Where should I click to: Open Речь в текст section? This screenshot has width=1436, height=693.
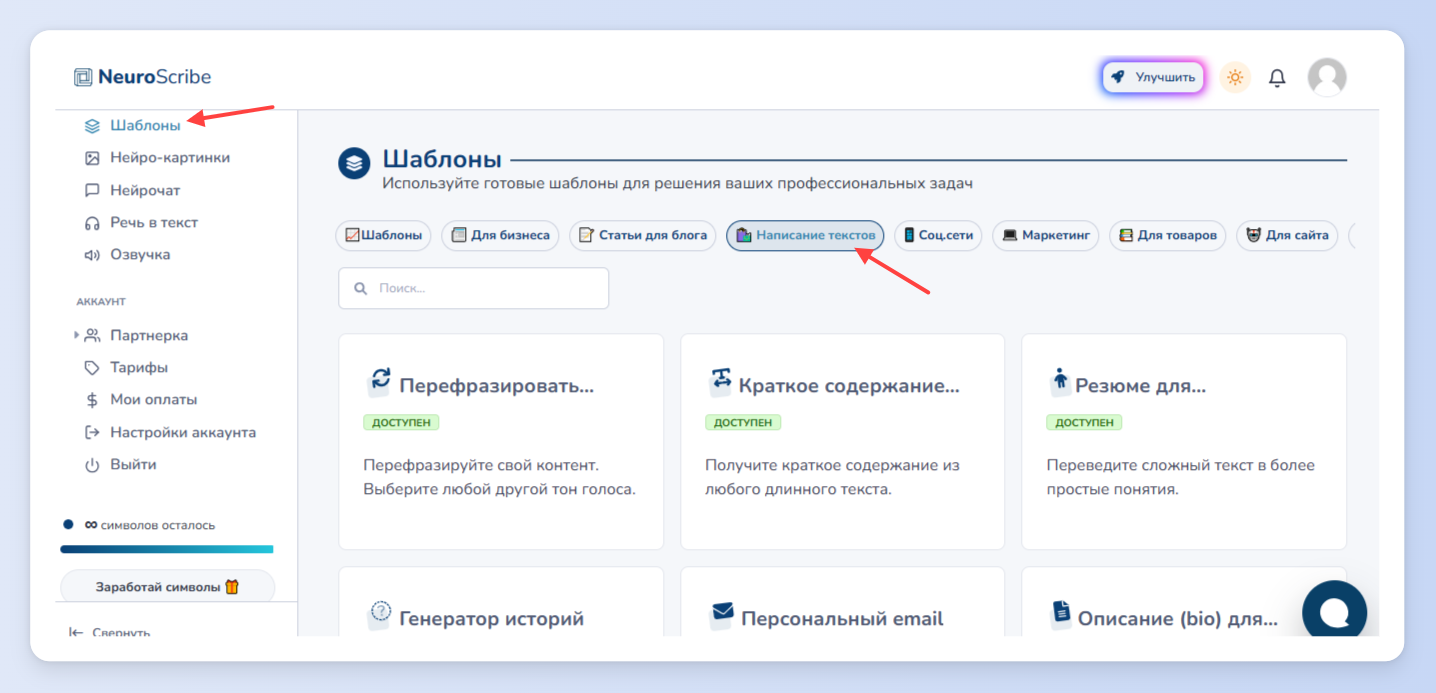pyautogui.click(x=154, y=222)
